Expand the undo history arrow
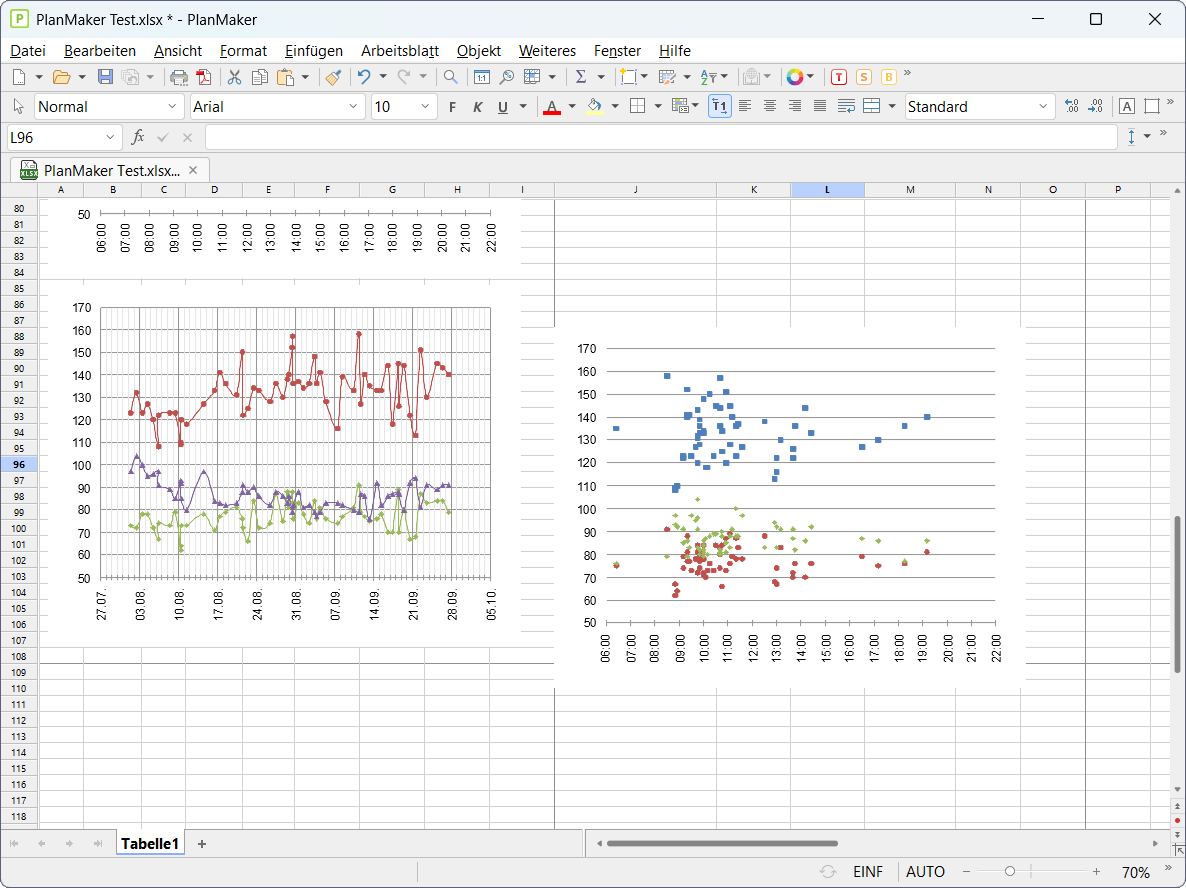 [x=383, y=76]
